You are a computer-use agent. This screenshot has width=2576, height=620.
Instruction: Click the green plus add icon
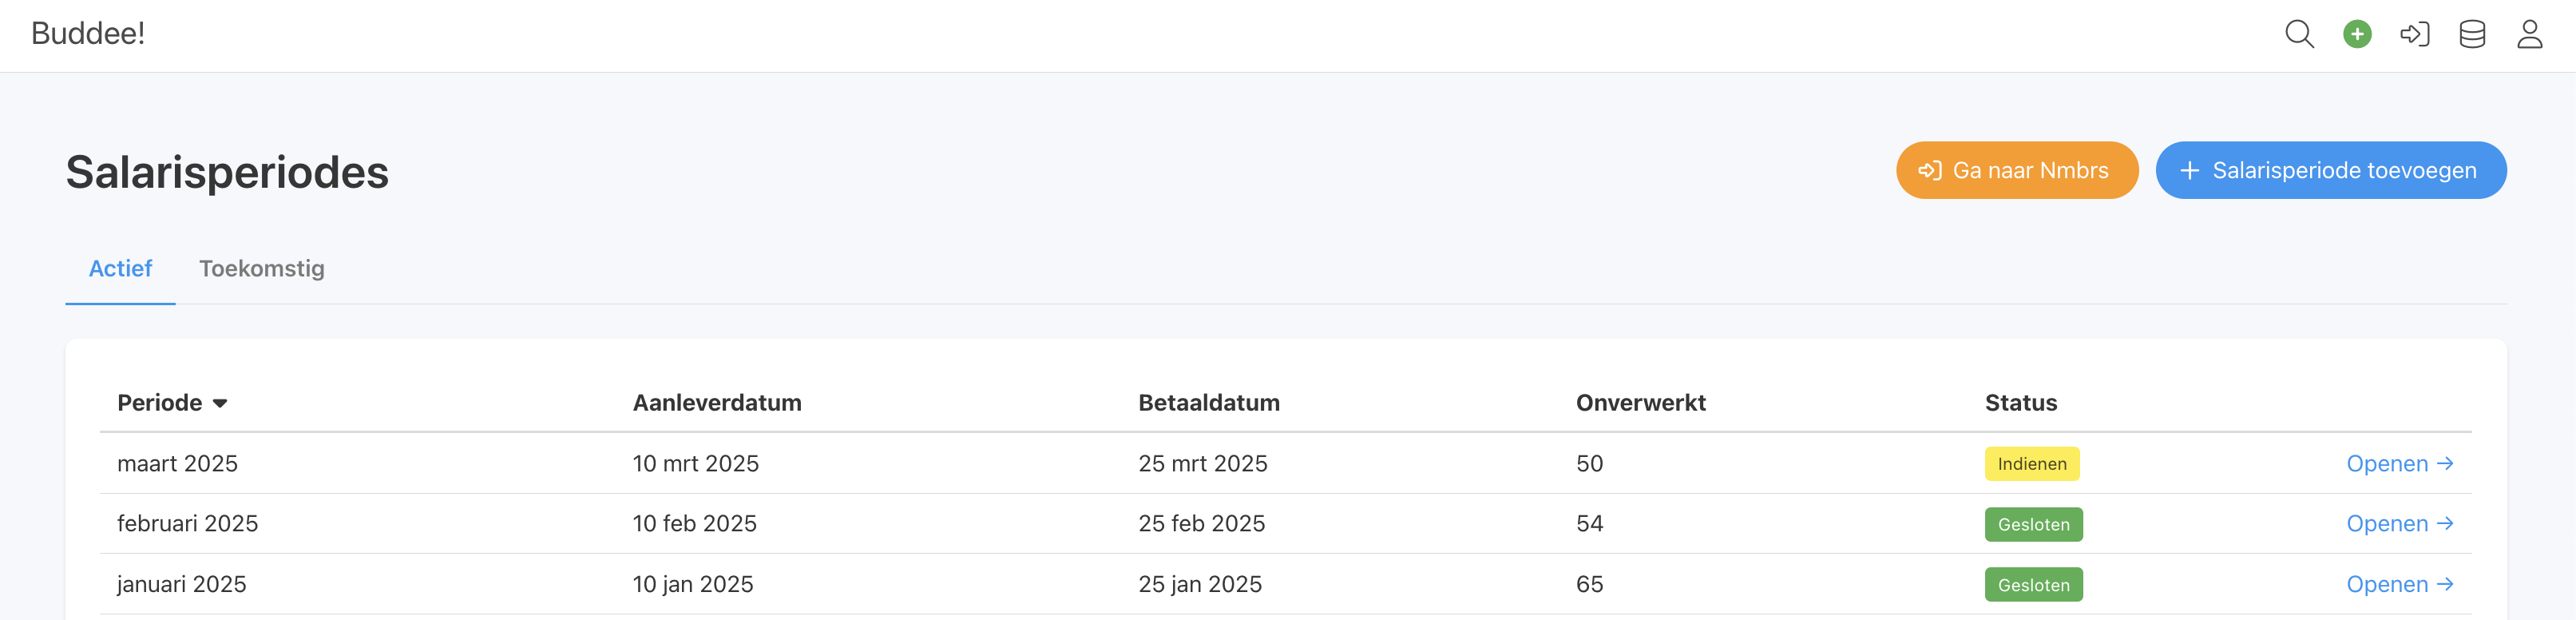(x=2357, y=34)
